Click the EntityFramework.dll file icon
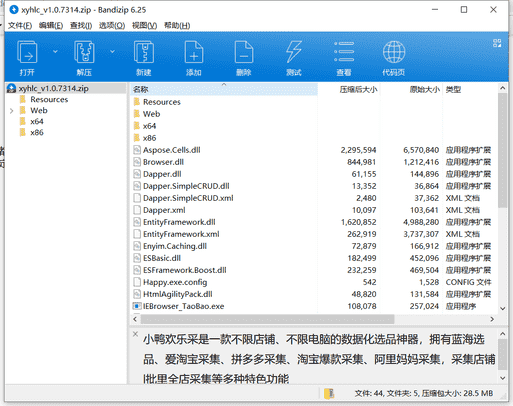Image resolution: width=513 pixels, height=406 pixels. [137, 222]
